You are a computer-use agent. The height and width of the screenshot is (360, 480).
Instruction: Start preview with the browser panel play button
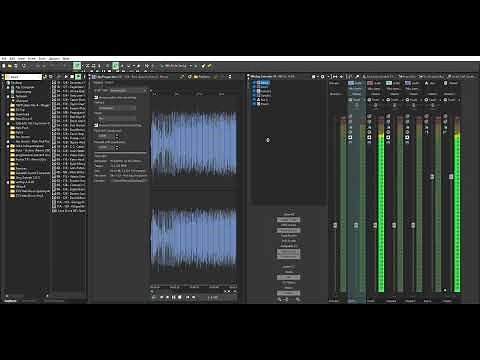click(66, 77)
